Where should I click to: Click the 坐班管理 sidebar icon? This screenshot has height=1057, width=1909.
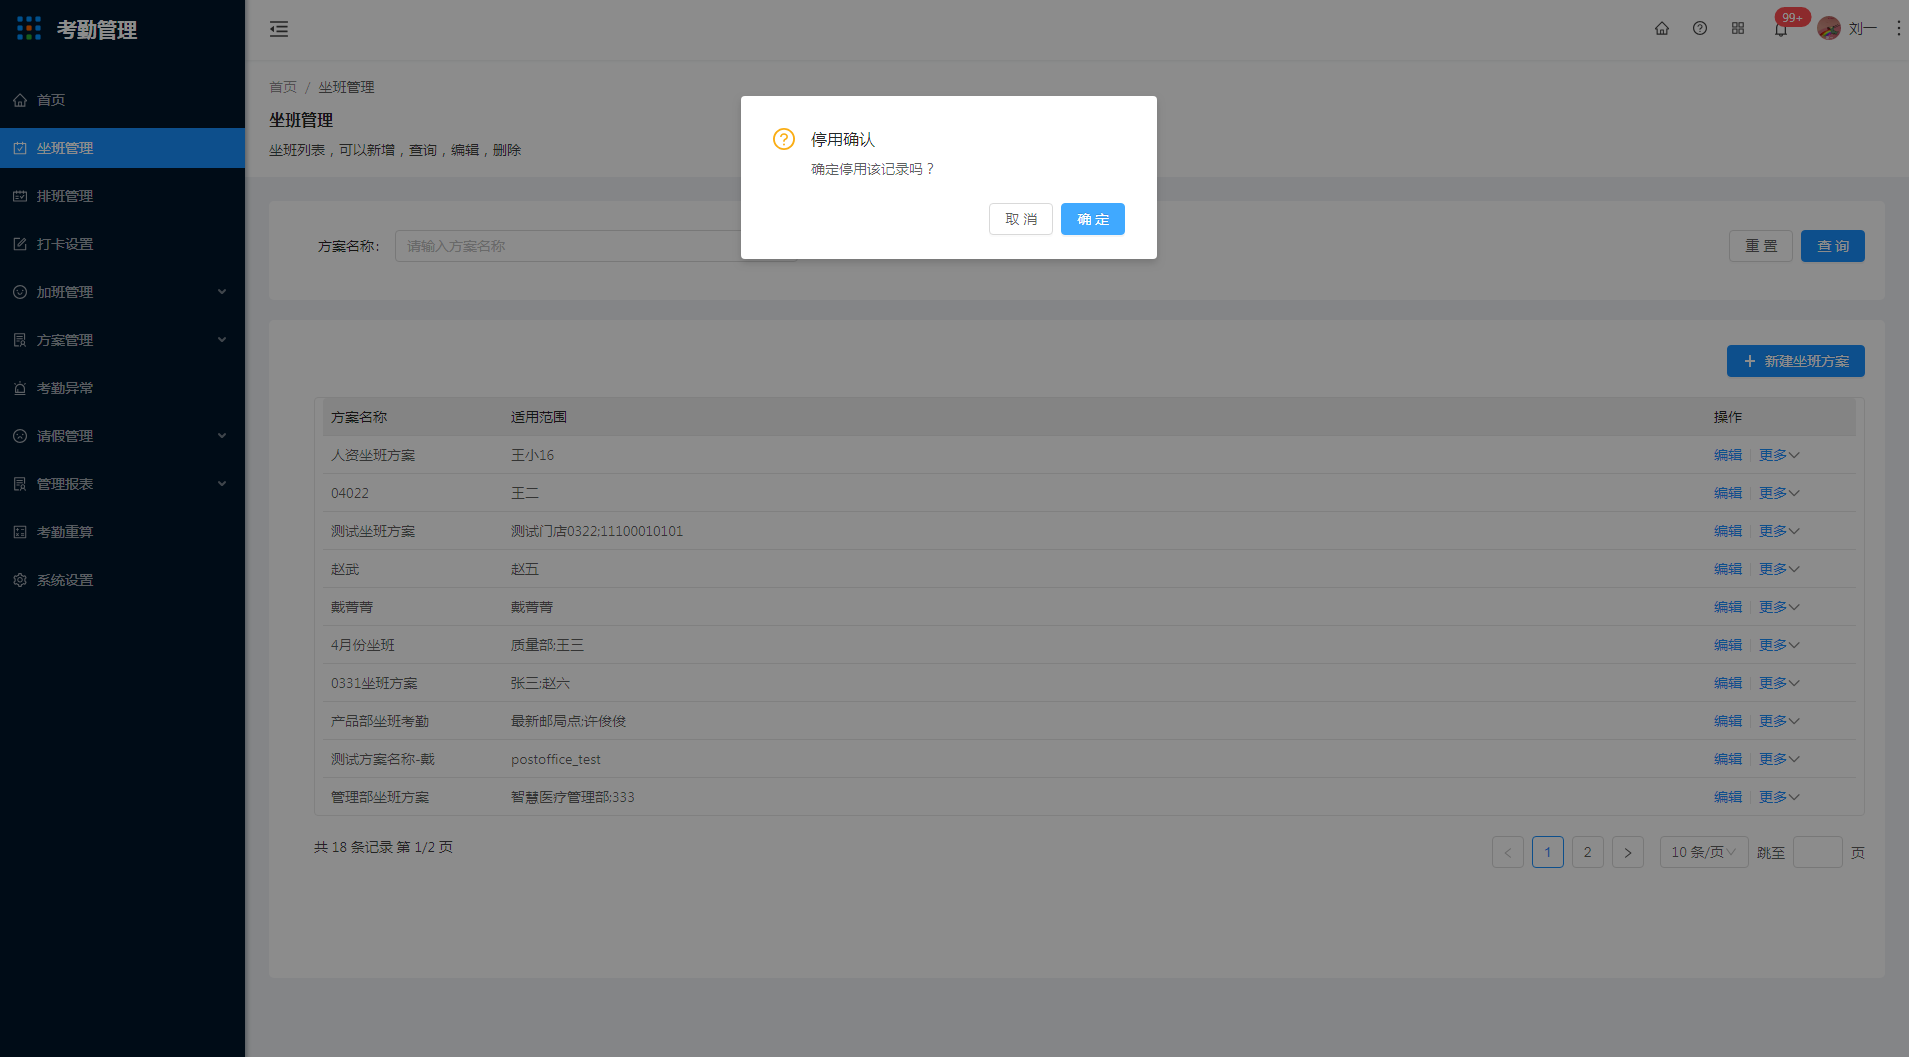tap(20, 148)
